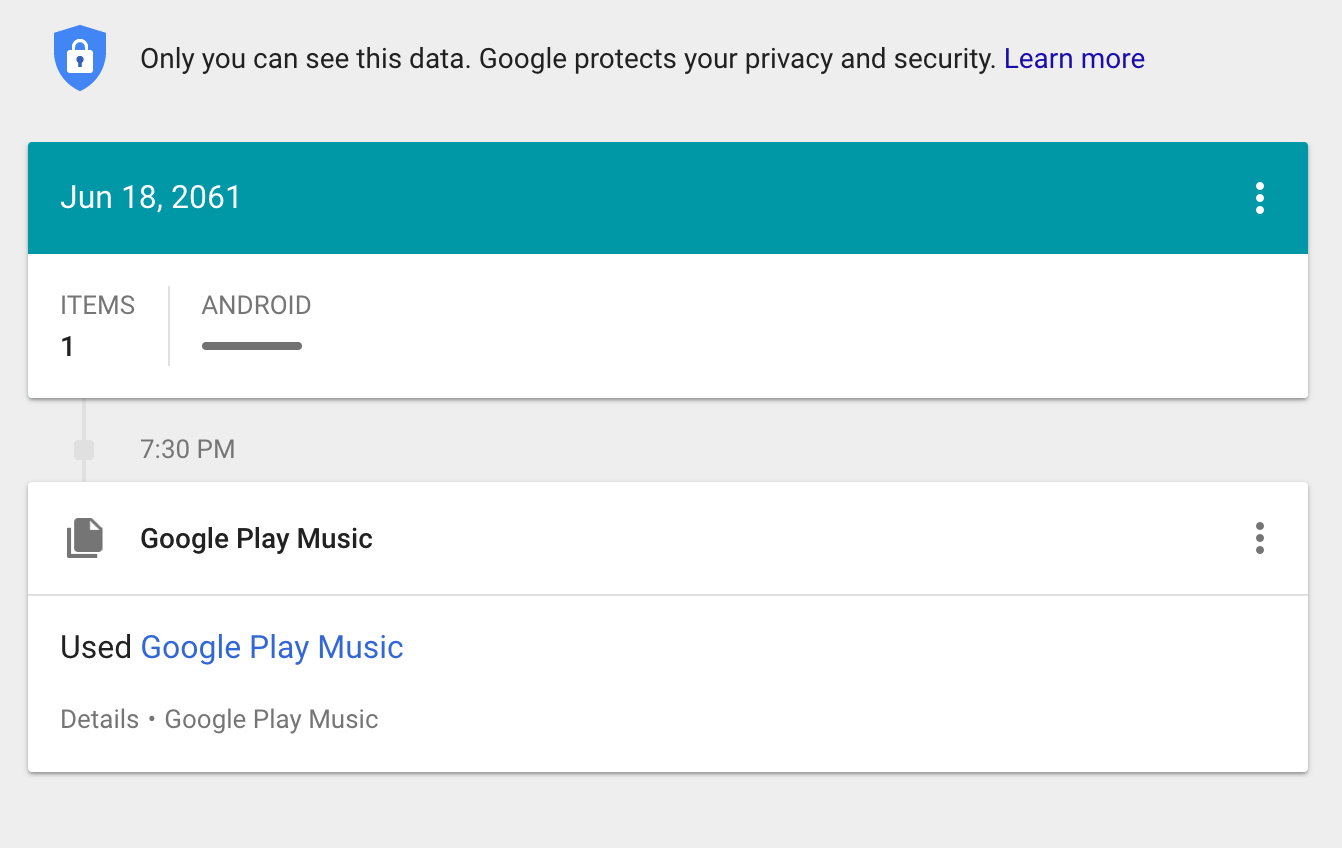Click the gray Google Play Music footer text
This screenshot has height=848, width=1342.
coord(271,719)
